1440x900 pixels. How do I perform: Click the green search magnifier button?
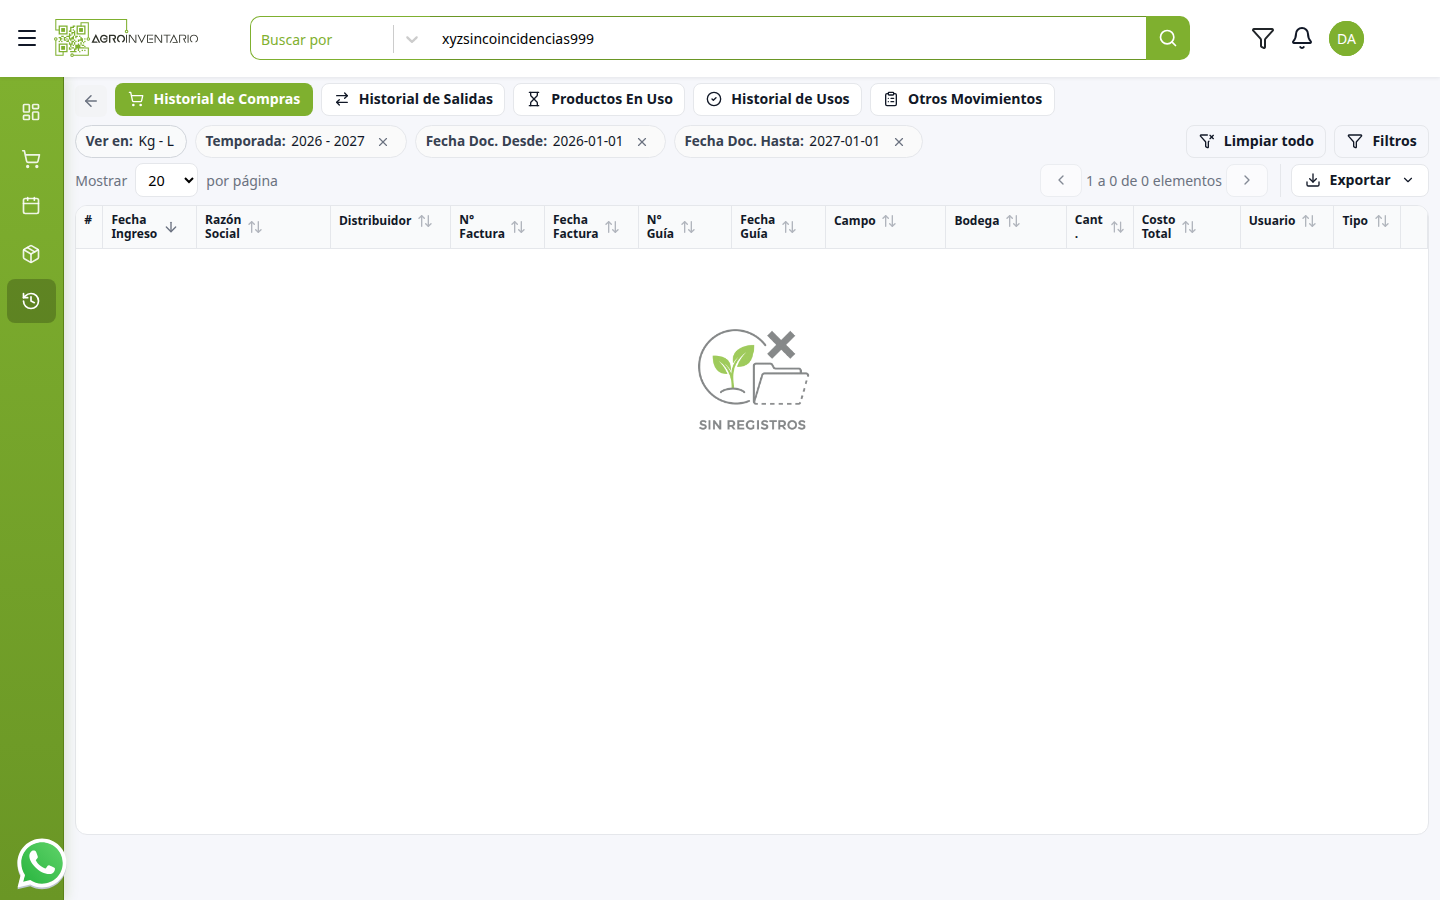[1167, 38]
